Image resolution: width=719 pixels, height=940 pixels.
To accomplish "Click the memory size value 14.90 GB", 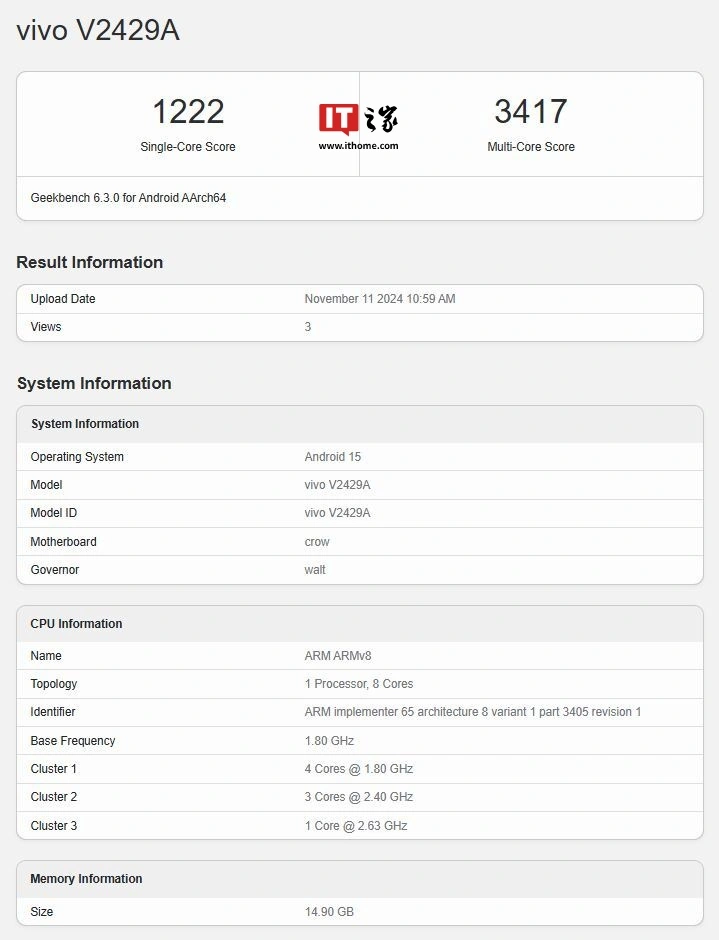I will point(329,912).
